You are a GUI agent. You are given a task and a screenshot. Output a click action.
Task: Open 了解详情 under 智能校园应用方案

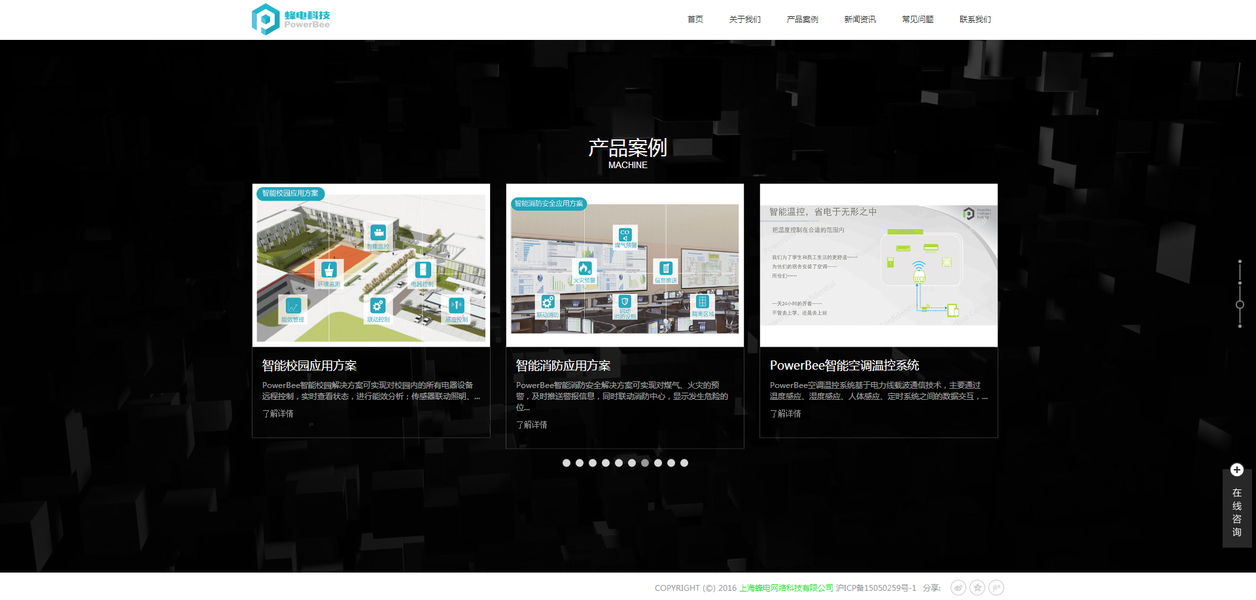point(278,414)
